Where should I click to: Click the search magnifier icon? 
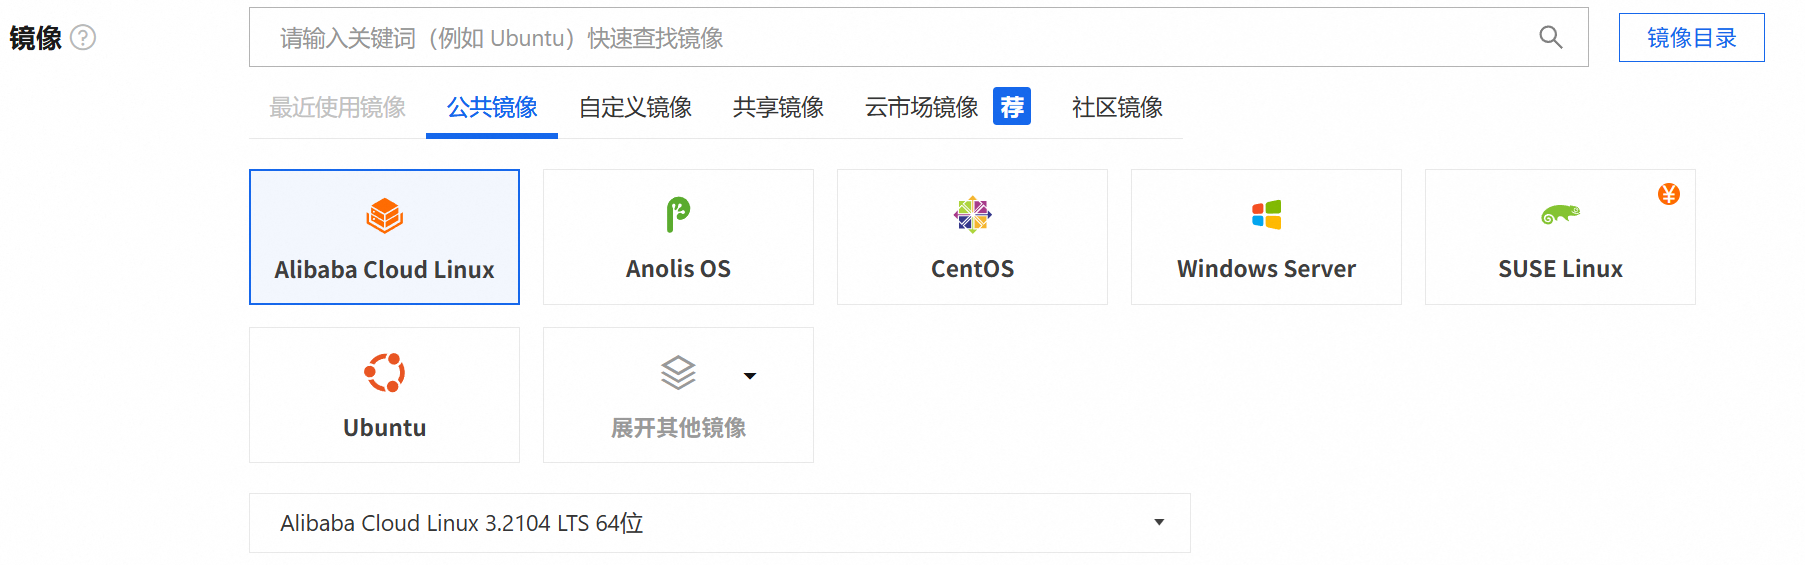tap(1550, 38)
